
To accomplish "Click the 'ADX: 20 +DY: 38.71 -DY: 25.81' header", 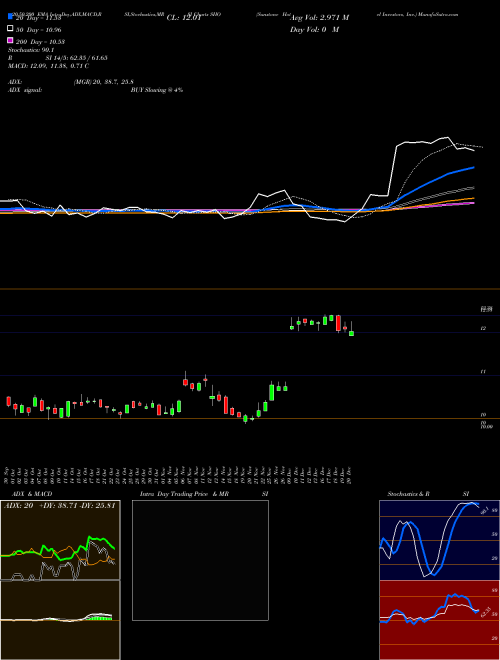I will point(60,506).
